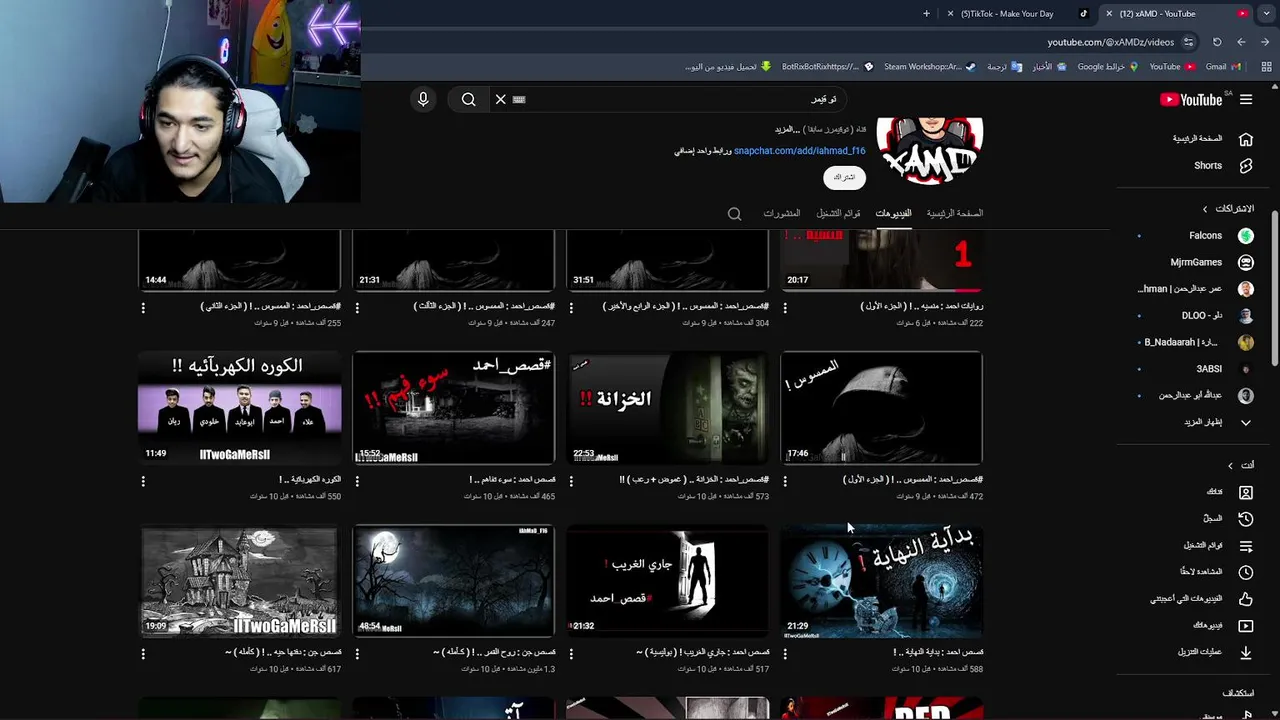The width and height of the screenshot is (1280, 720).
Task: Open the ترجمة translate bookmark
Action: [x=1004, y=67]
